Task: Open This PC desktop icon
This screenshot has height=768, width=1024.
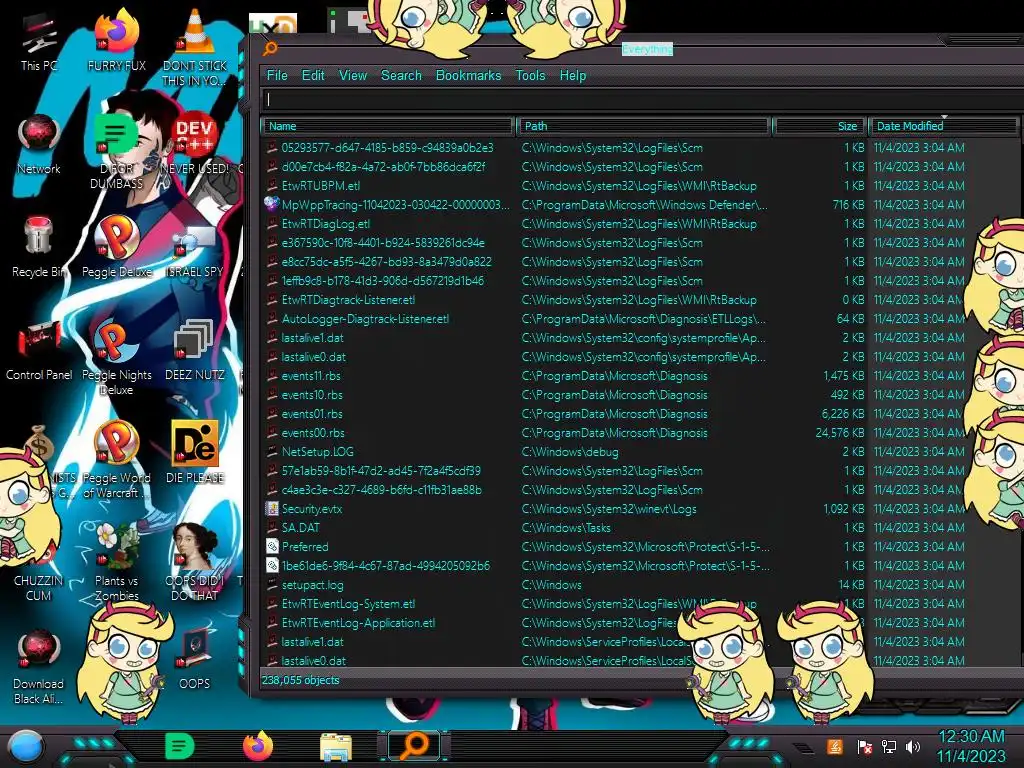Action: (x=39, y=42)
